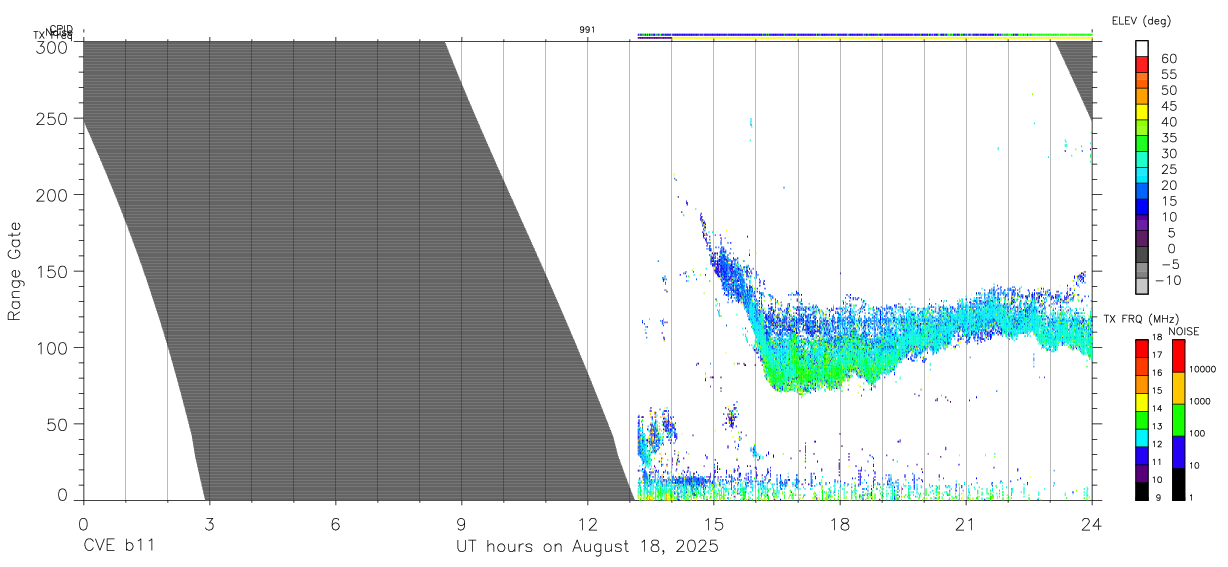The width and height of the screenshot is (1228, 567).
Task: Select the '−5' label on the ELEV scale
Action: click(x=1169, y=264)
